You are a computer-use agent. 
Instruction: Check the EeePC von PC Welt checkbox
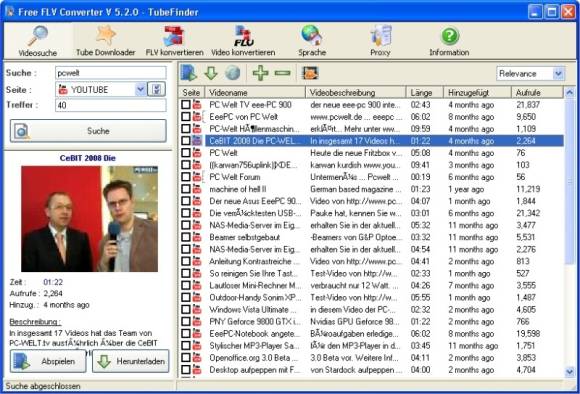coord(186,117)
